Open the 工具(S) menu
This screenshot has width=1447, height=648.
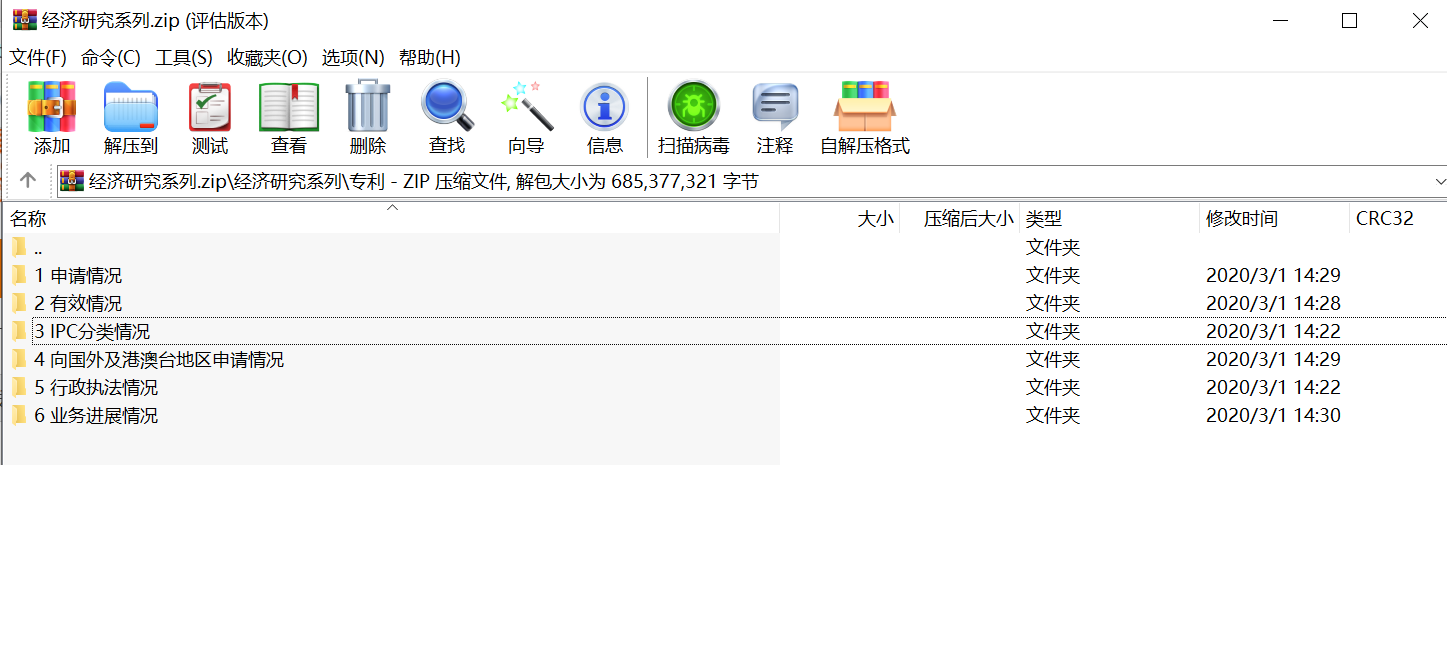click(x=184, y=58)
